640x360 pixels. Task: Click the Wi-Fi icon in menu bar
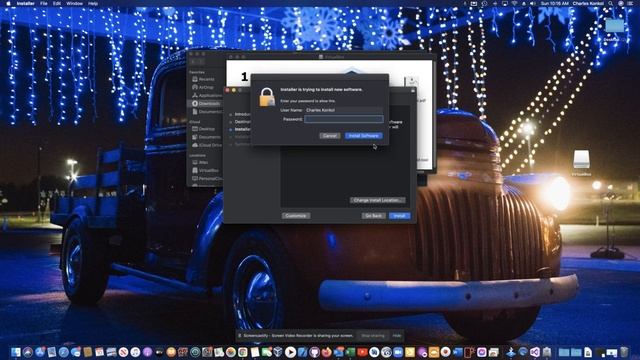coord(514,3)
